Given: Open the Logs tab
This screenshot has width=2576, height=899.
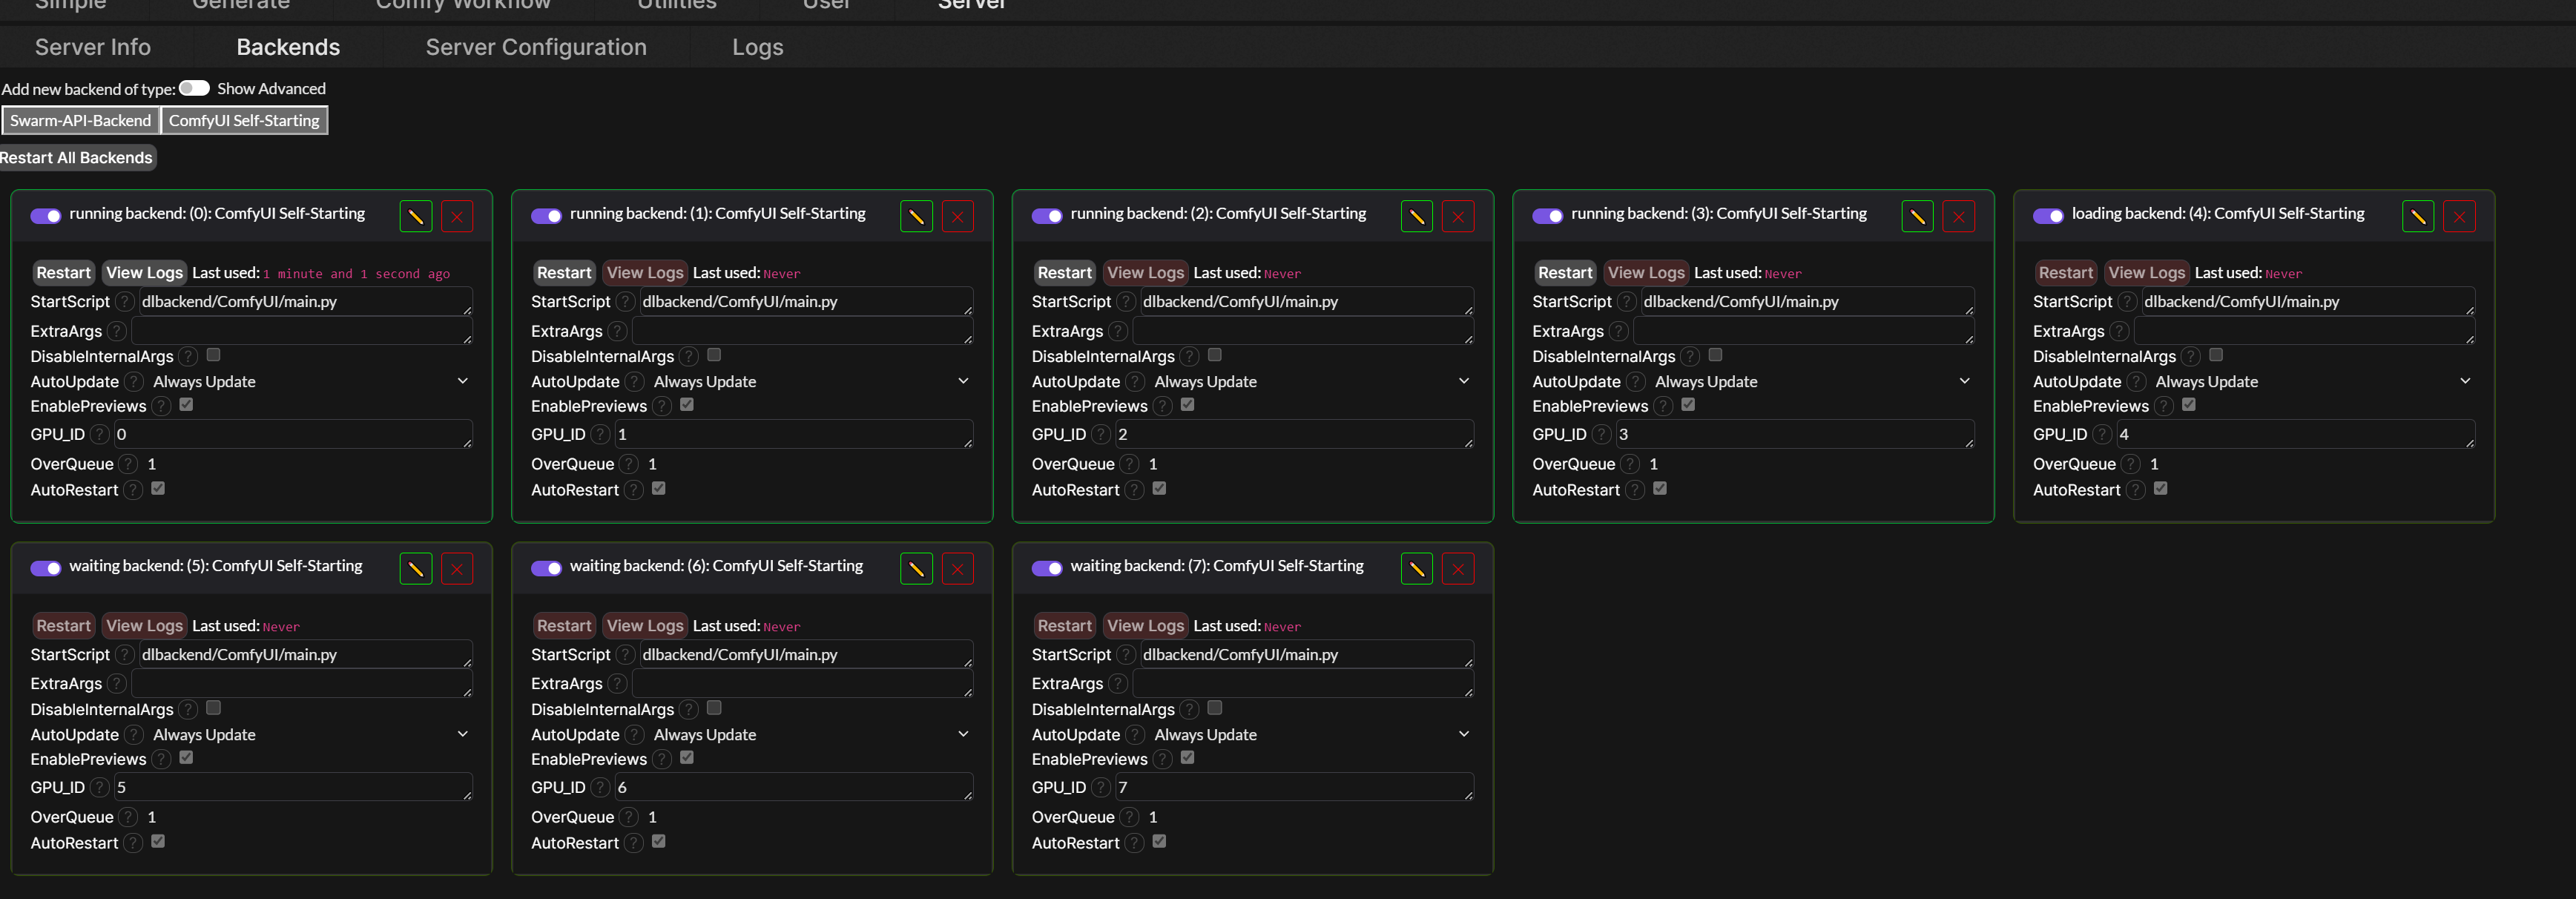Looking at the screenshot, I should tap(757, 47).
